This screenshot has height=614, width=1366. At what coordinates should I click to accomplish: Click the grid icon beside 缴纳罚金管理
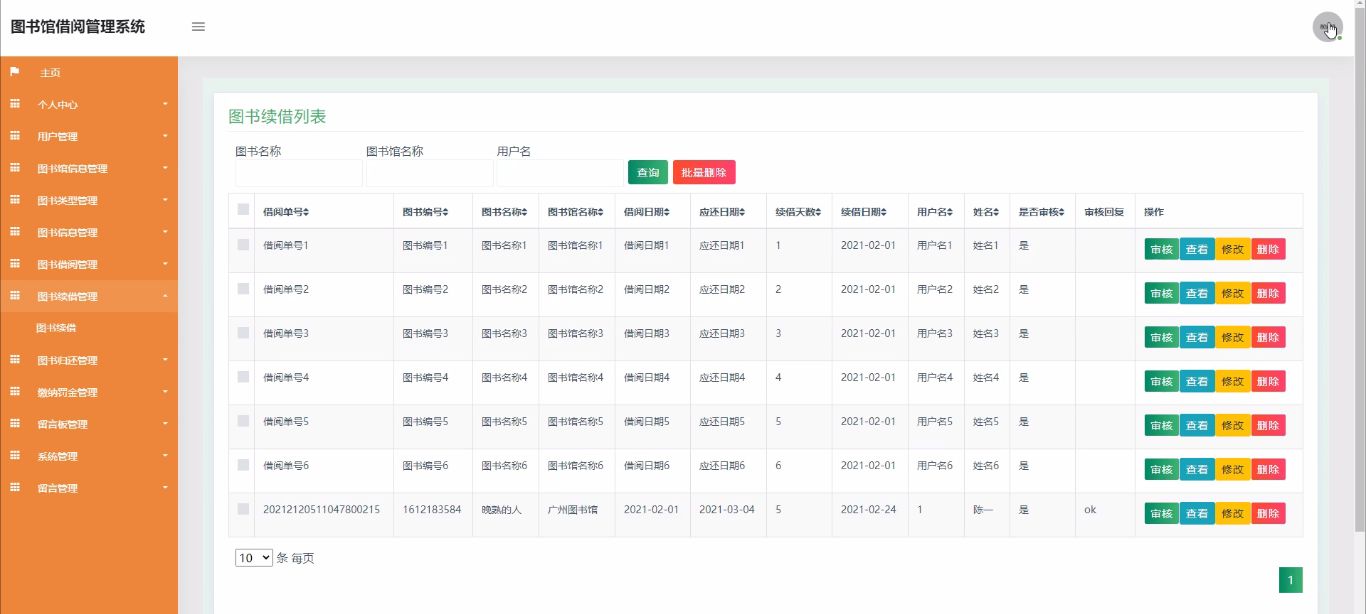pyautogui.click(x=15, y=392)
